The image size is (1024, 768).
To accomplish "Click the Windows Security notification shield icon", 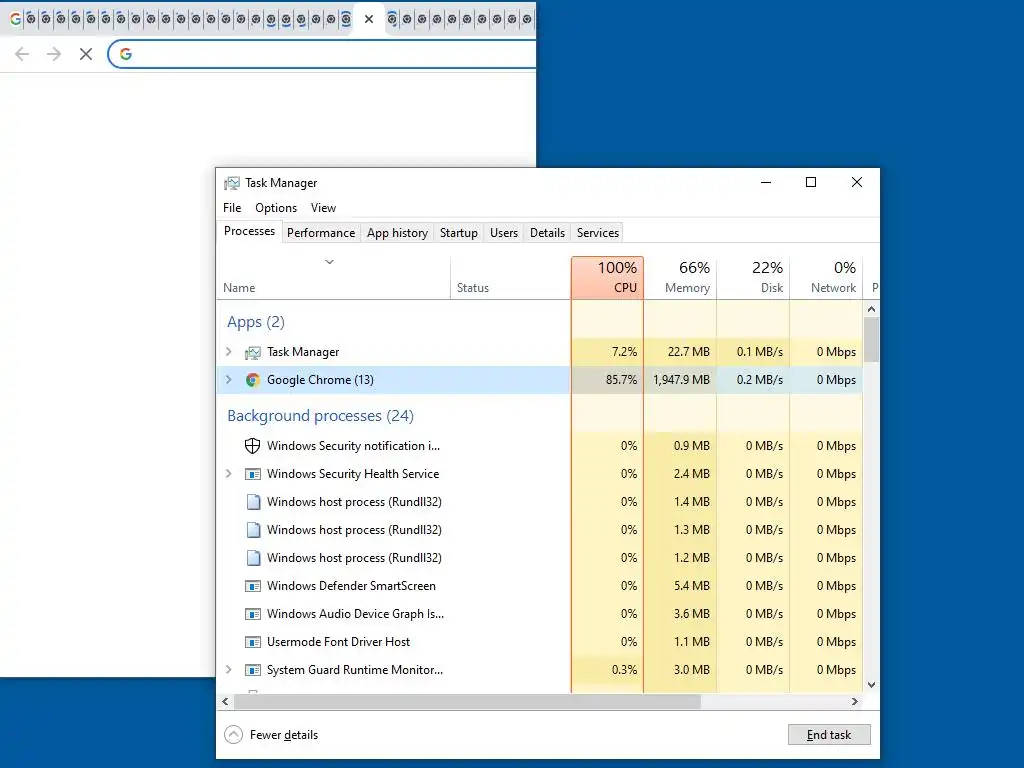I will click(x=253, y=446).
